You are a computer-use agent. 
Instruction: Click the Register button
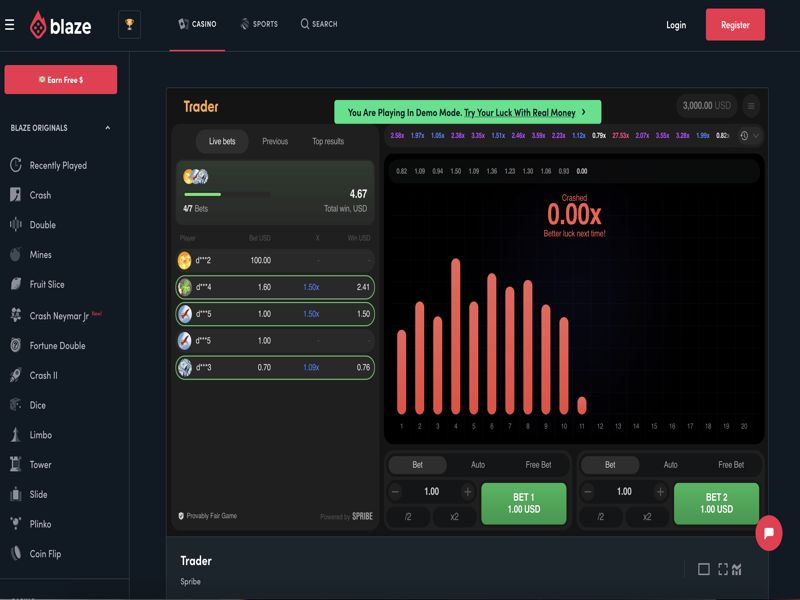tap(735, 24)
